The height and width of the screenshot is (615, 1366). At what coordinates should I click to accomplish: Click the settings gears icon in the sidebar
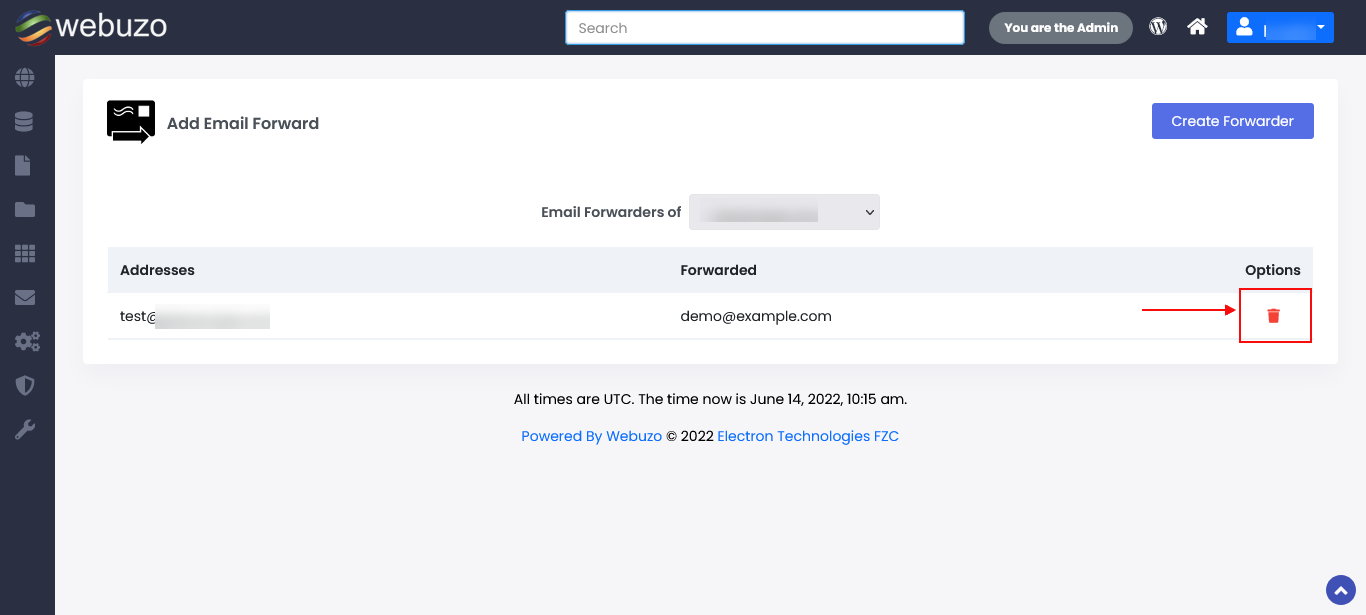(x=26, y=342)
